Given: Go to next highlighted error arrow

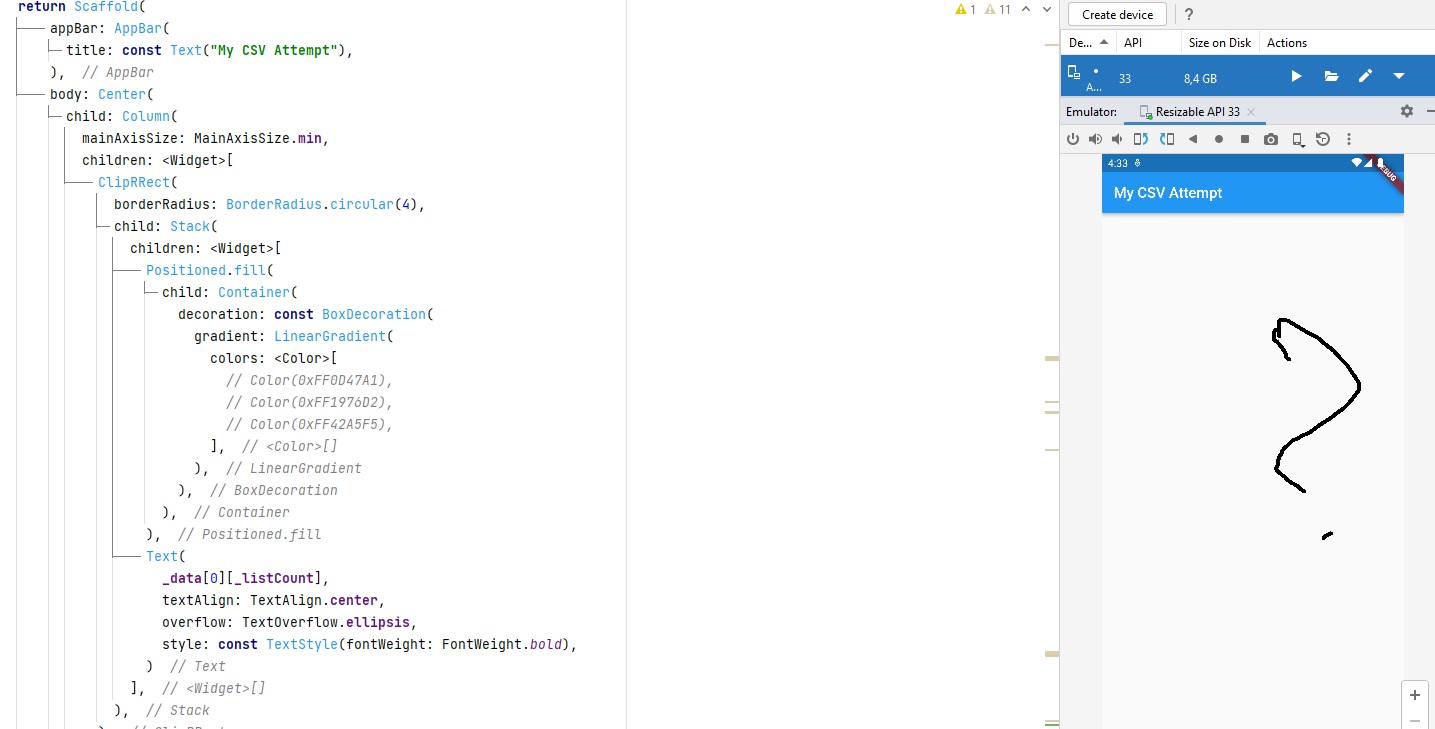Looking at the screenshot, I should coord(1047,9).
